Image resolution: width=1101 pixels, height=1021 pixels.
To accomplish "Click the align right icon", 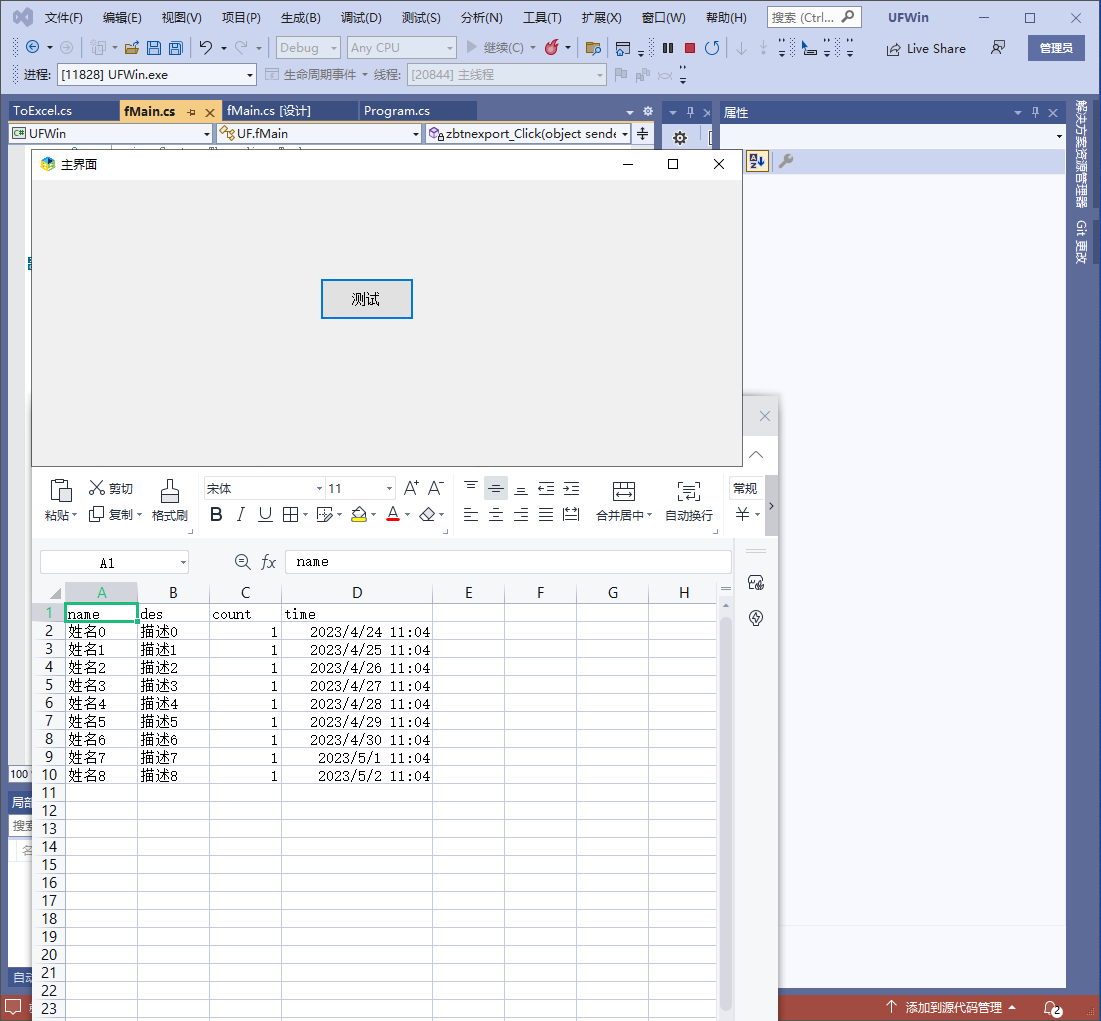I will coord(520,515).
